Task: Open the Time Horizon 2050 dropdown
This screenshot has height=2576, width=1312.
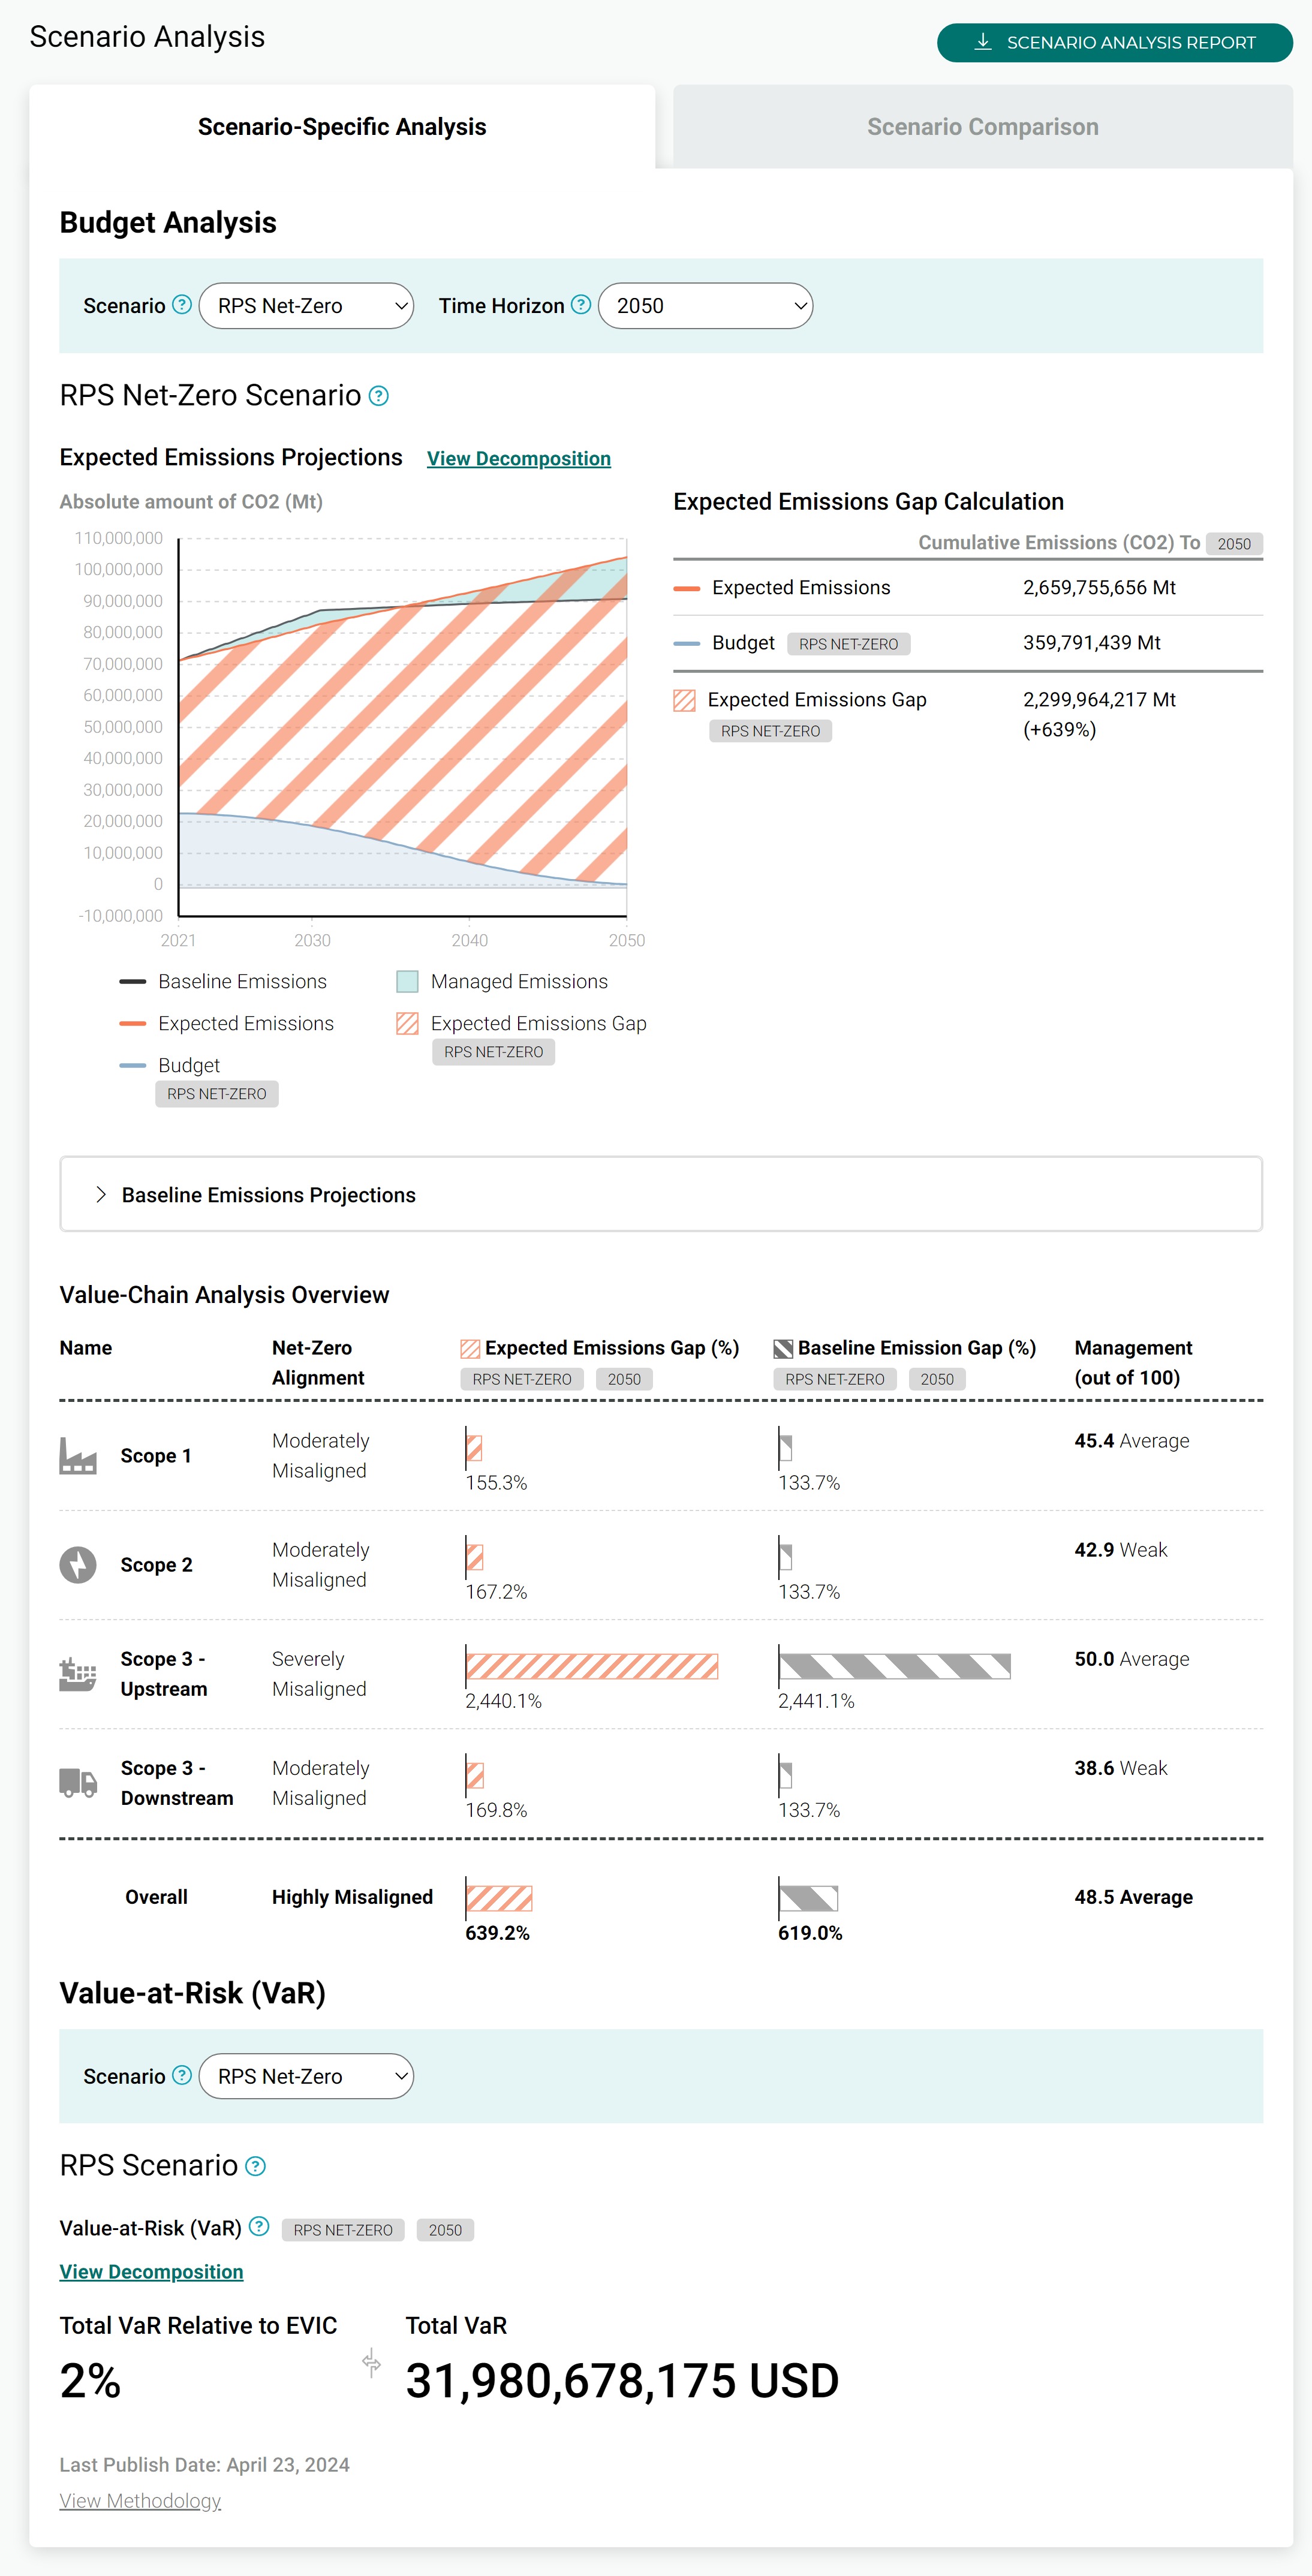Action: pos(705,306)
